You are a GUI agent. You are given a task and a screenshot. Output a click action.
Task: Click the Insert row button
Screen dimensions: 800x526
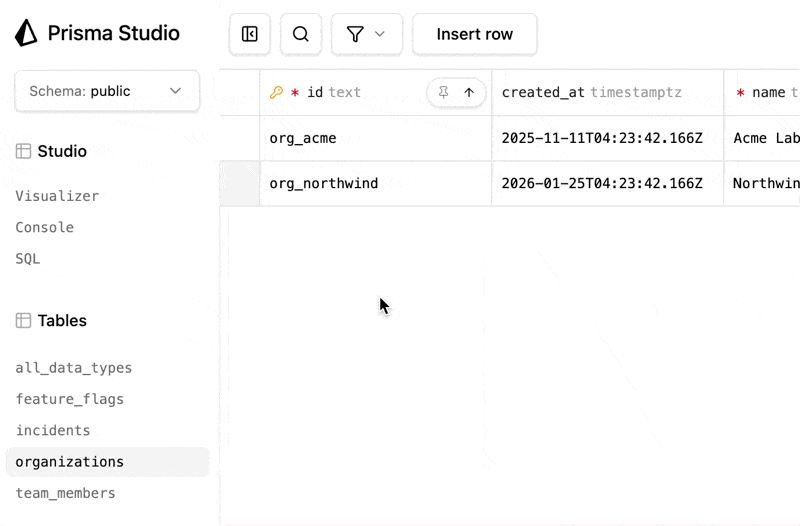tap(474, 34)
